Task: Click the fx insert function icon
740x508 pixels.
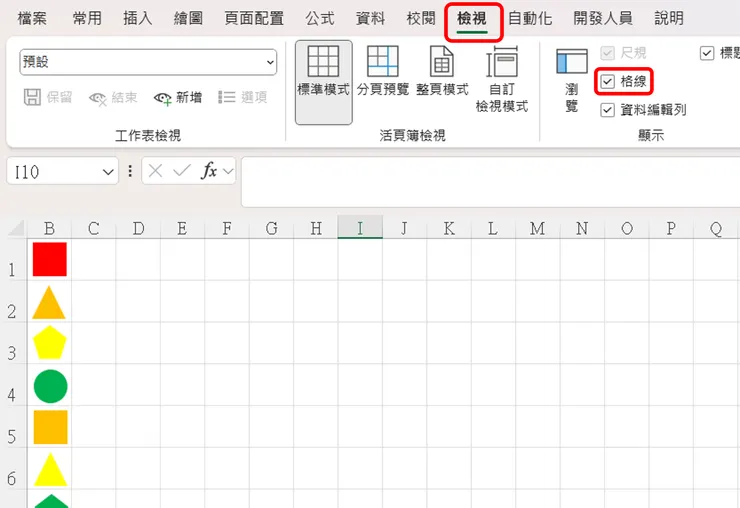Action: (209, 170)
